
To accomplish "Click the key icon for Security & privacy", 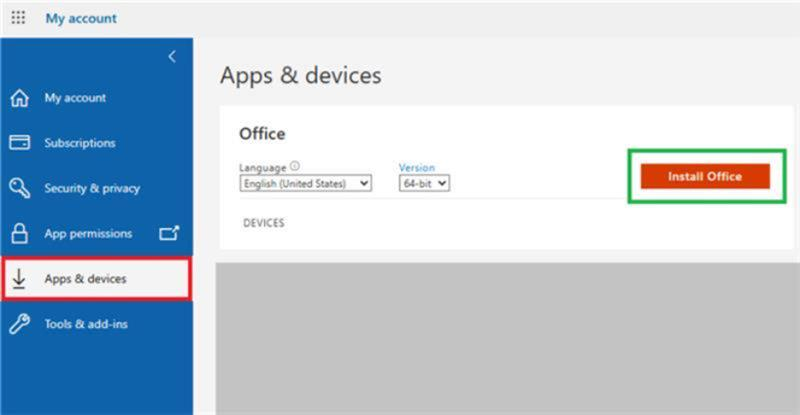I will [19, 188].
